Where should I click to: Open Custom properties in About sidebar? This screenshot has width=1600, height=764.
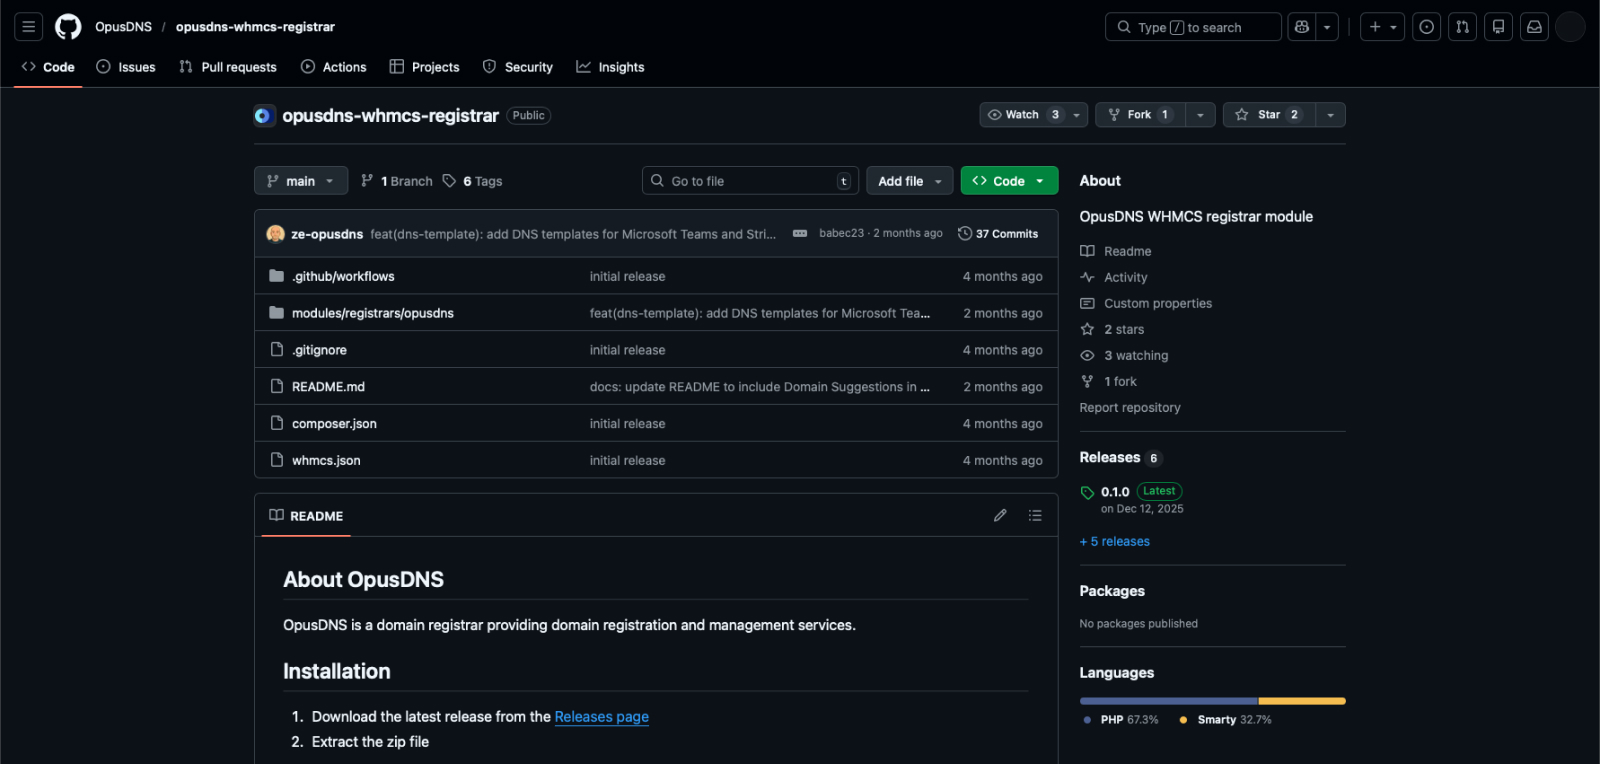[1146, 304]
